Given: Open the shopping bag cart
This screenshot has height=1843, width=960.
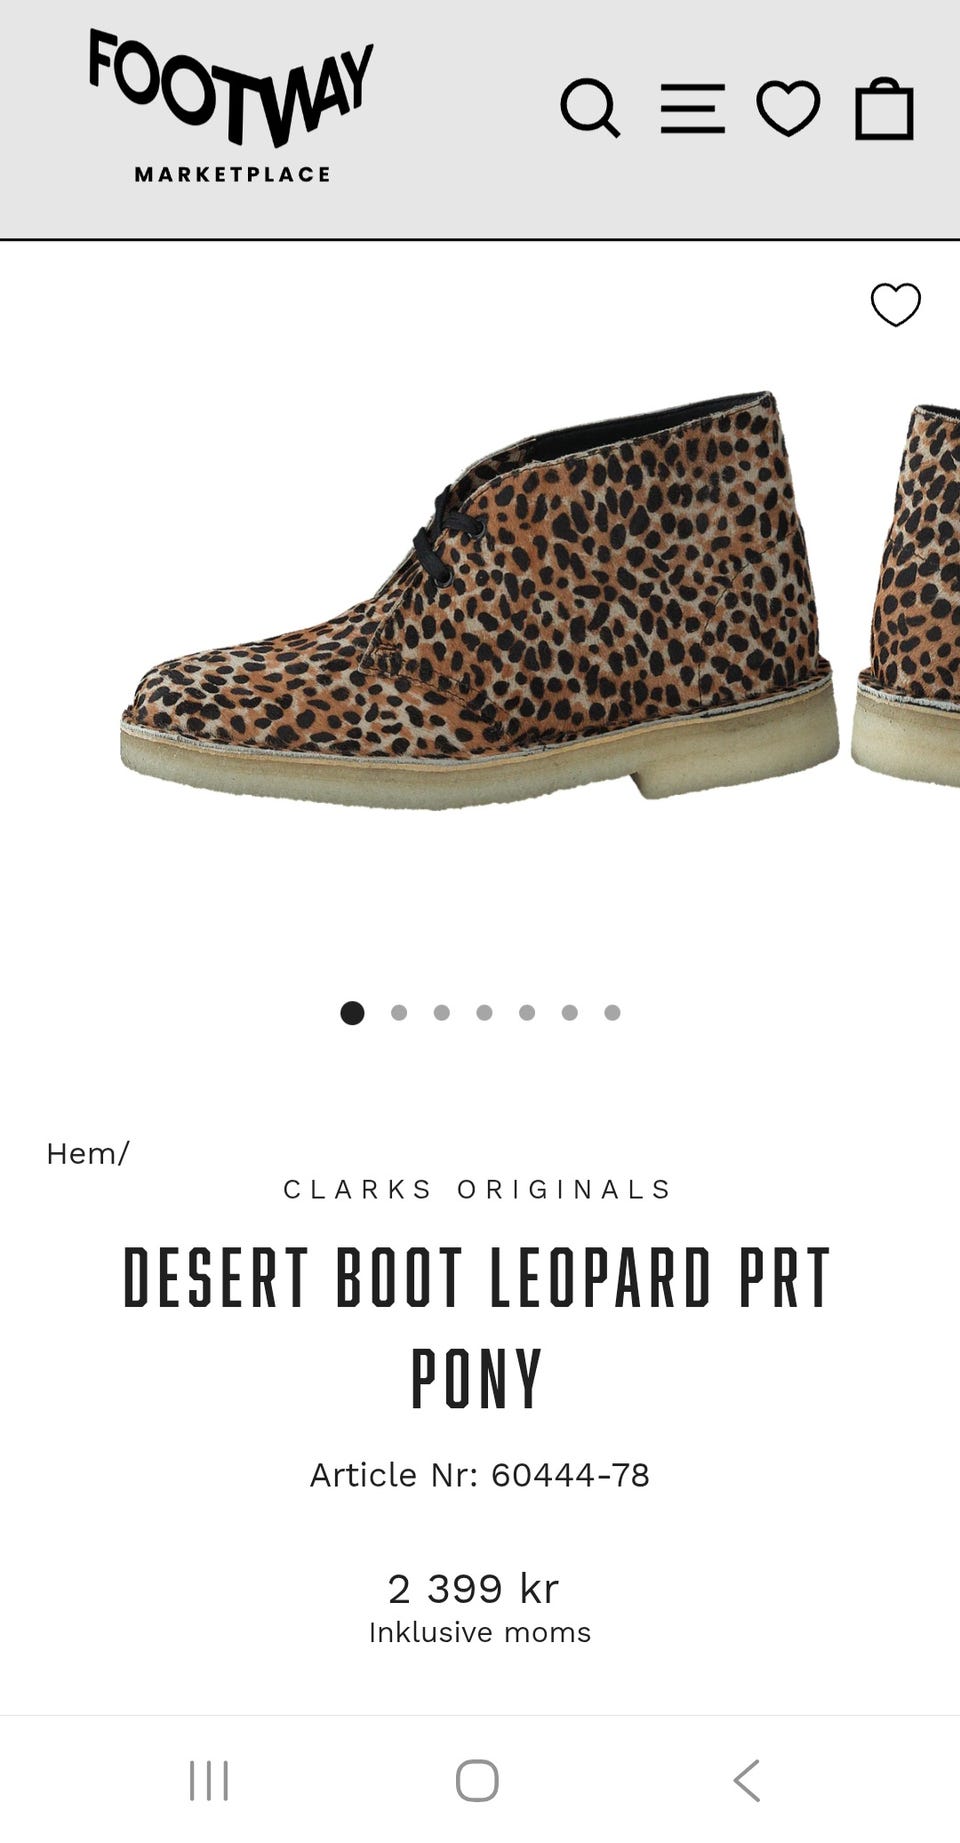Looking at the screenshot, I should [885, 108].
